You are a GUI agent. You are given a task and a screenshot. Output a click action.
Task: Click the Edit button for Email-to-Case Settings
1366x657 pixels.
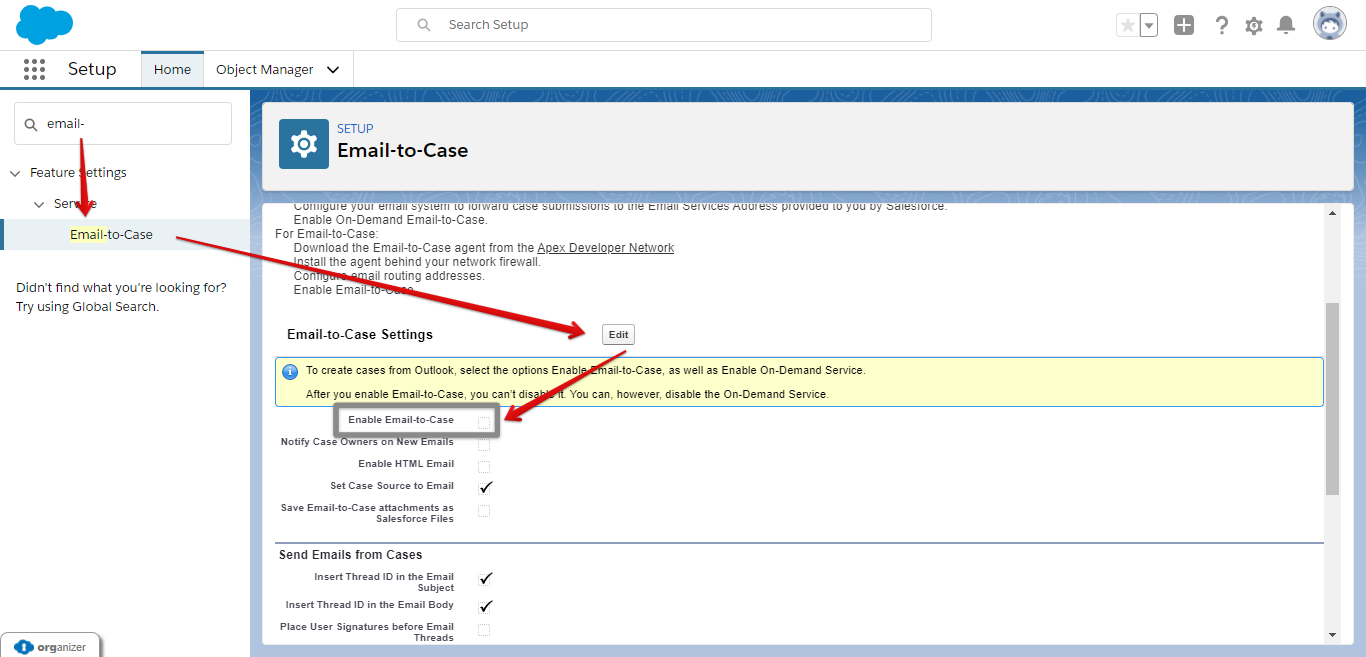pyautogui.click(x=617, y=334)
